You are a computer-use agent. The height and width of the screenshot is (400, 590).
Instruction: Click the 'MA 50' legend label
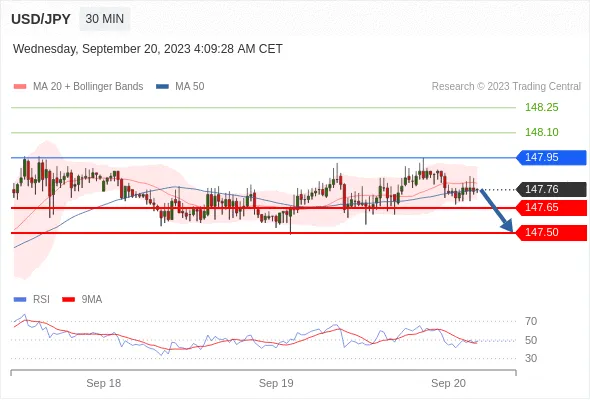pos(190,87)
